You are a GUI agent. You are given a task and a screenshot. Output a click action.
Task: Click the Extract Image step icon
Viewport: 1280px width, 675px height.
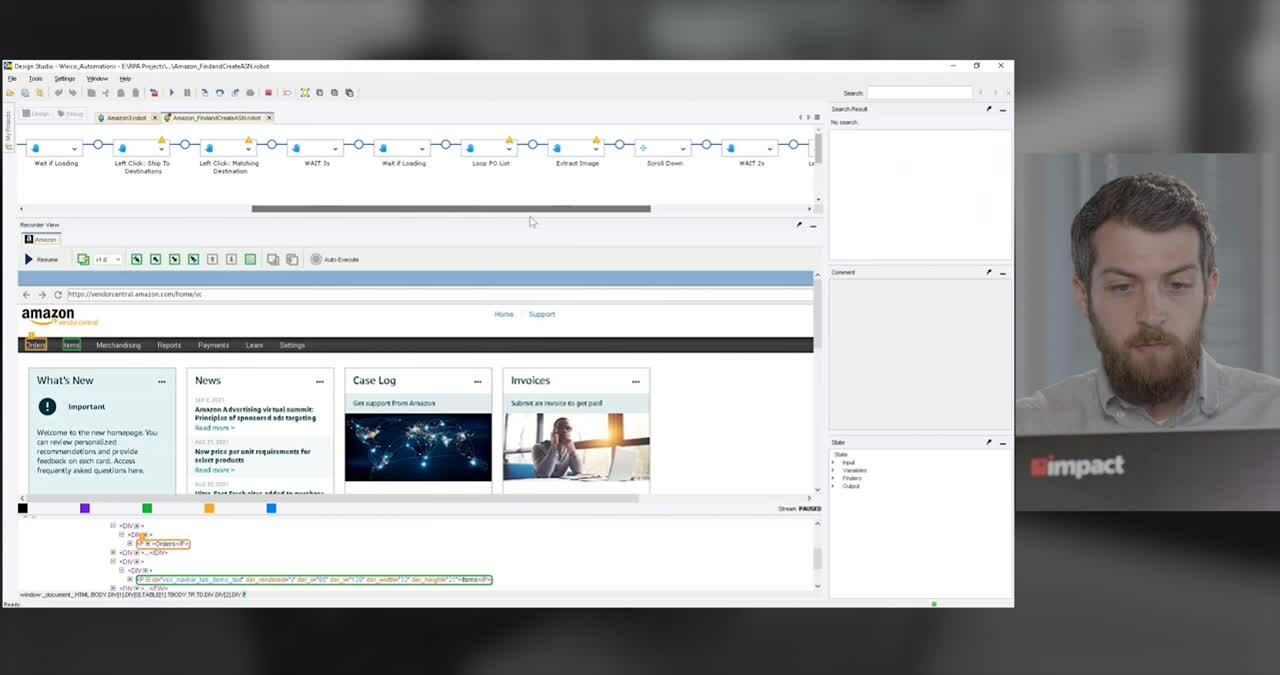click(x=557, y=148)
